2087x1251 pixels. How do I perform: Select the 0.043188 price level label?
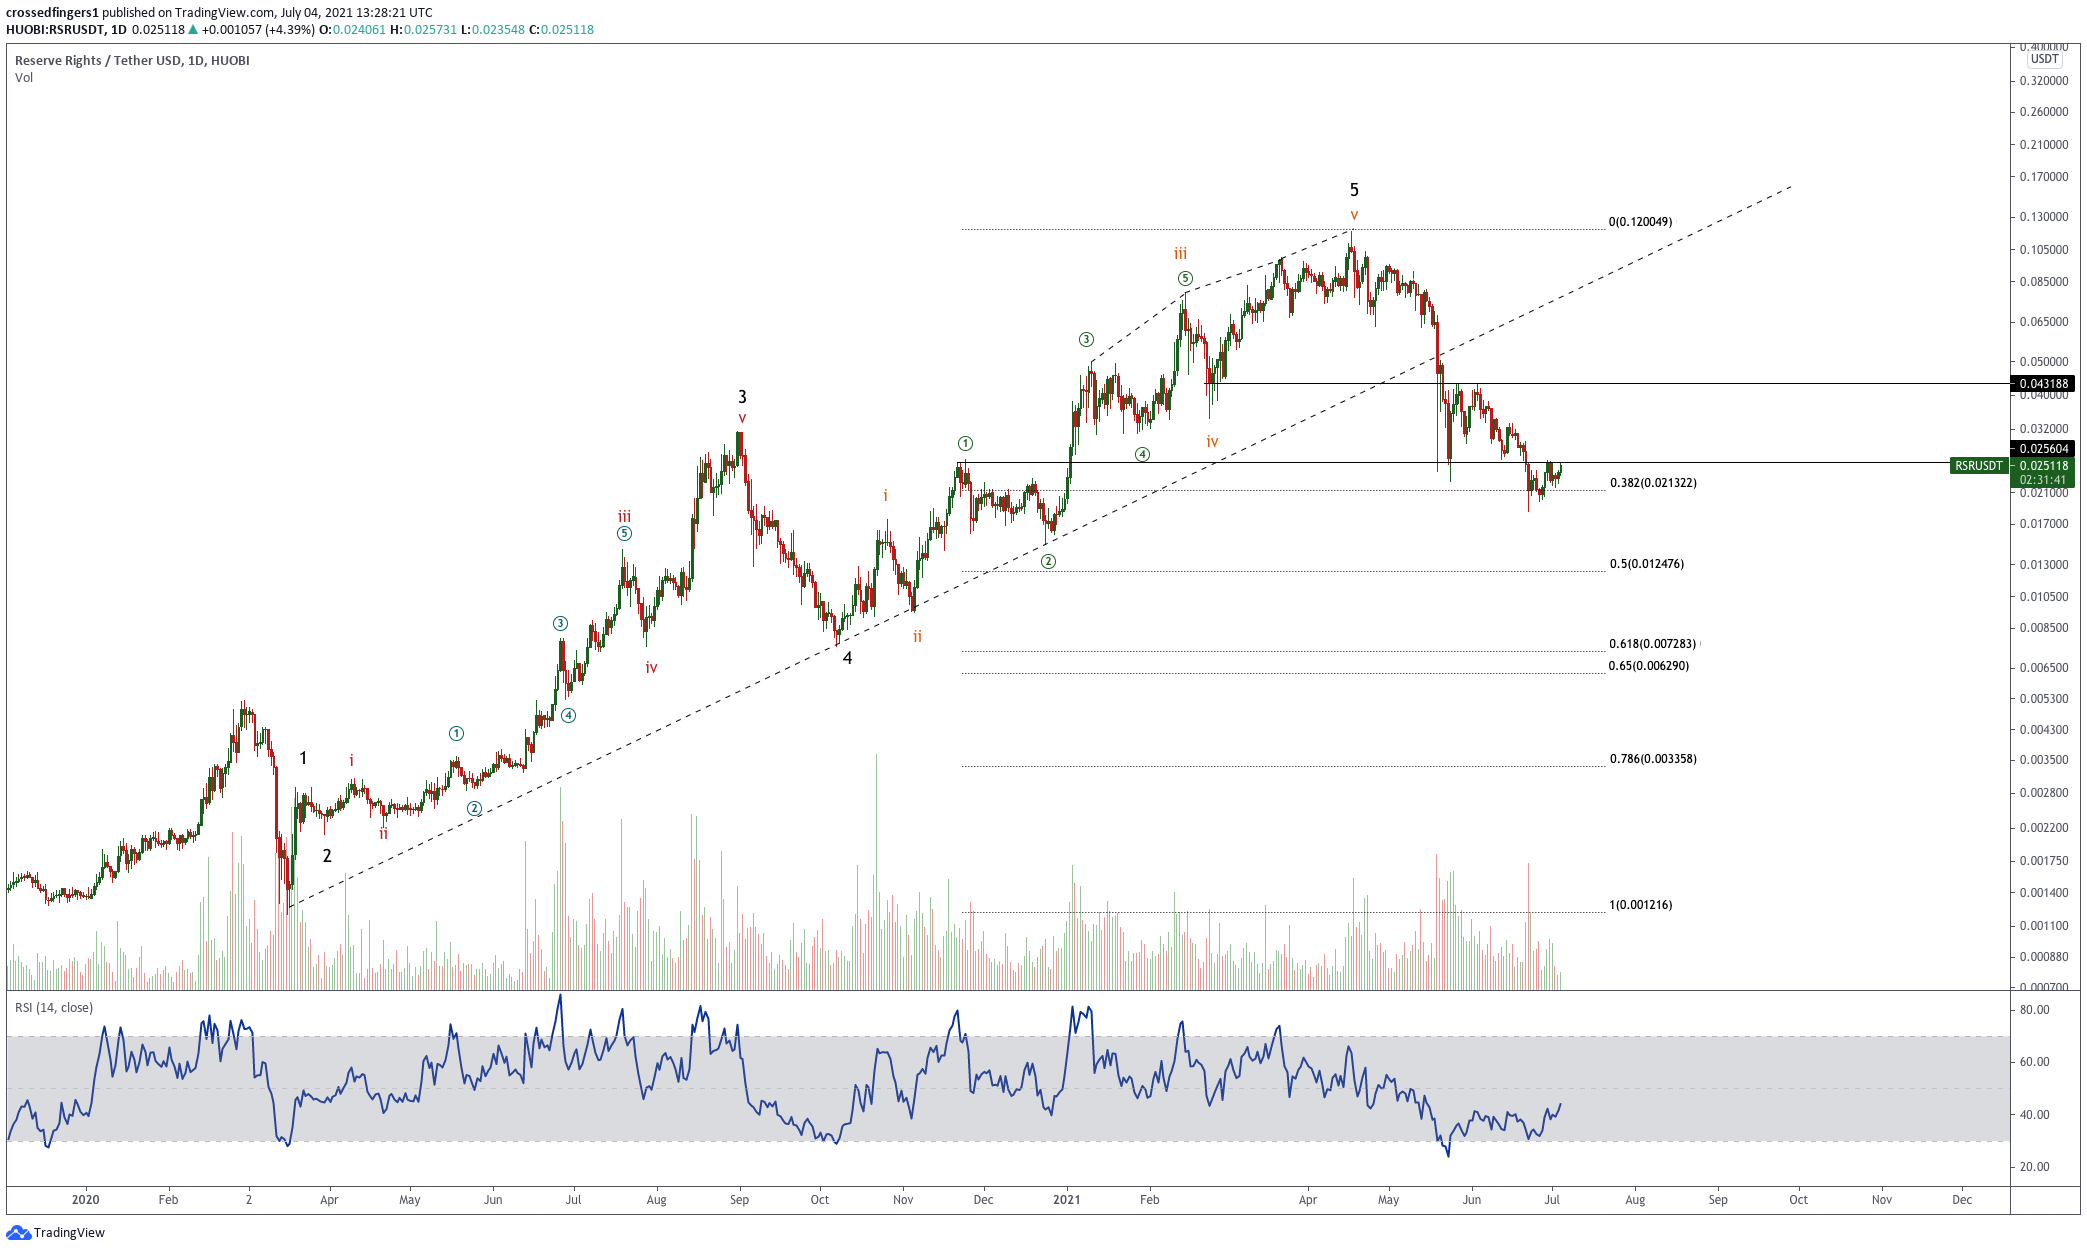(2043, 384)
